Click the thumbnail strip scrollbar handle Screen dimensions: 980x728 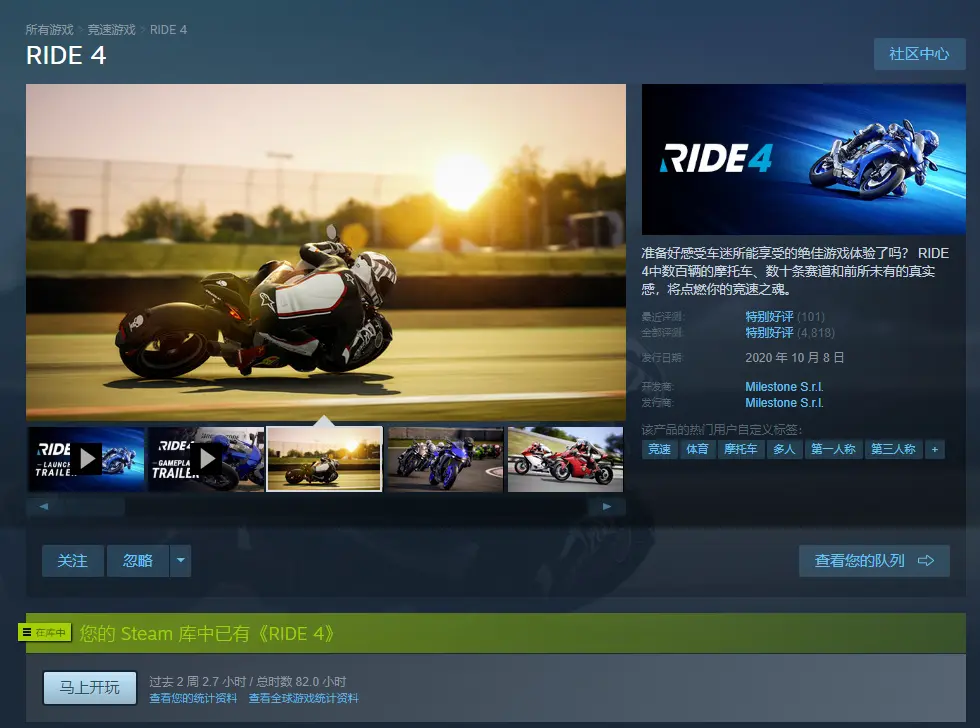pyautogui.click(x=92, y=506)
